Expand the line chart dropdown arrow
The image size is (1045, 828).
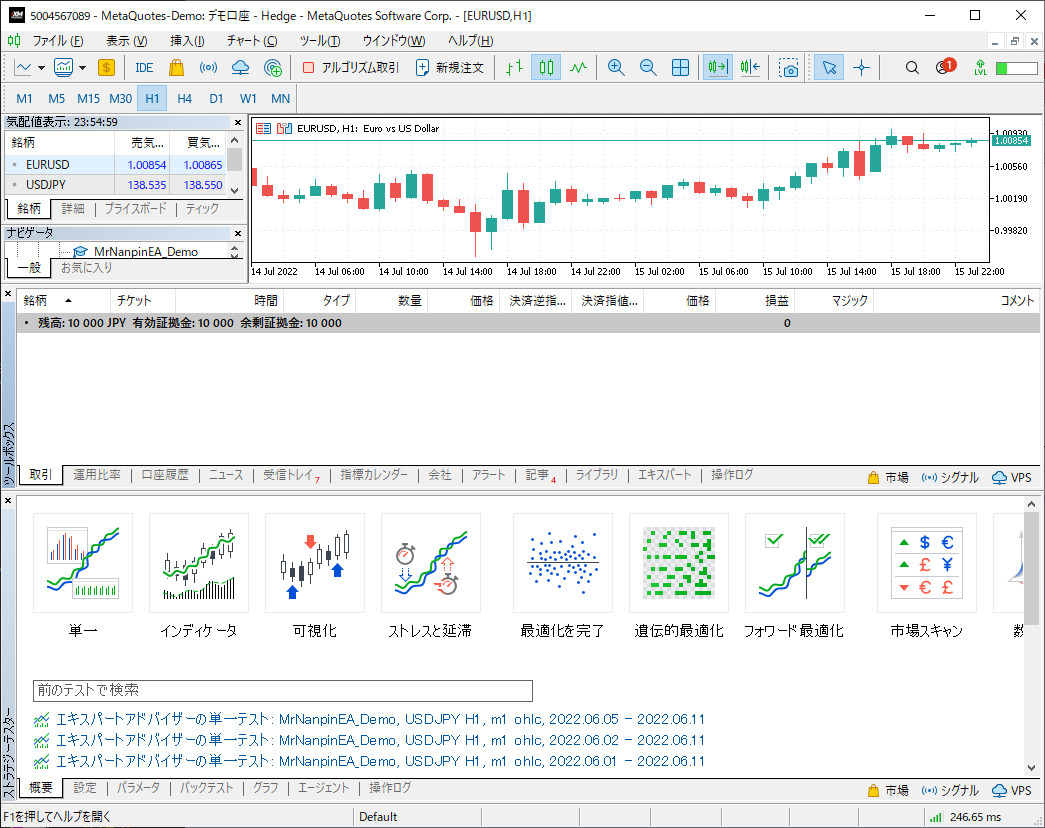coord(41,68)
